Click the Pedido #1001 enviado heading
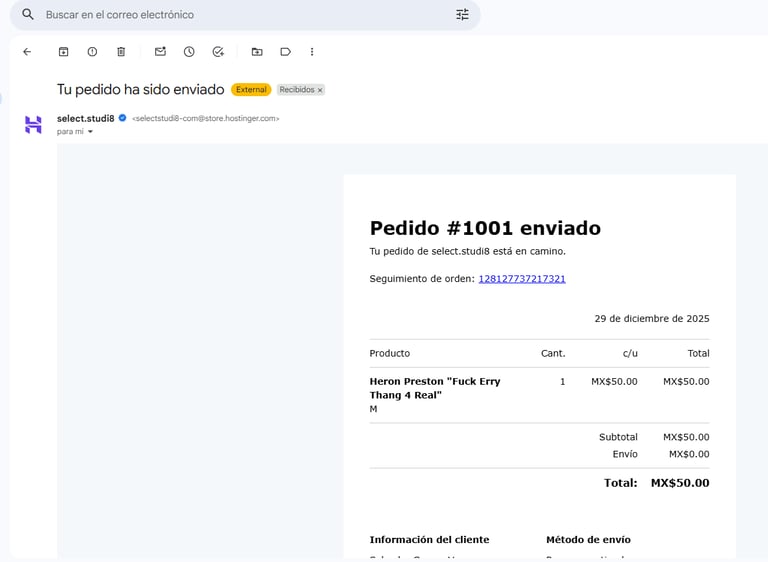Viewport: 768px width, 562px height. click(x=485, y=228)
